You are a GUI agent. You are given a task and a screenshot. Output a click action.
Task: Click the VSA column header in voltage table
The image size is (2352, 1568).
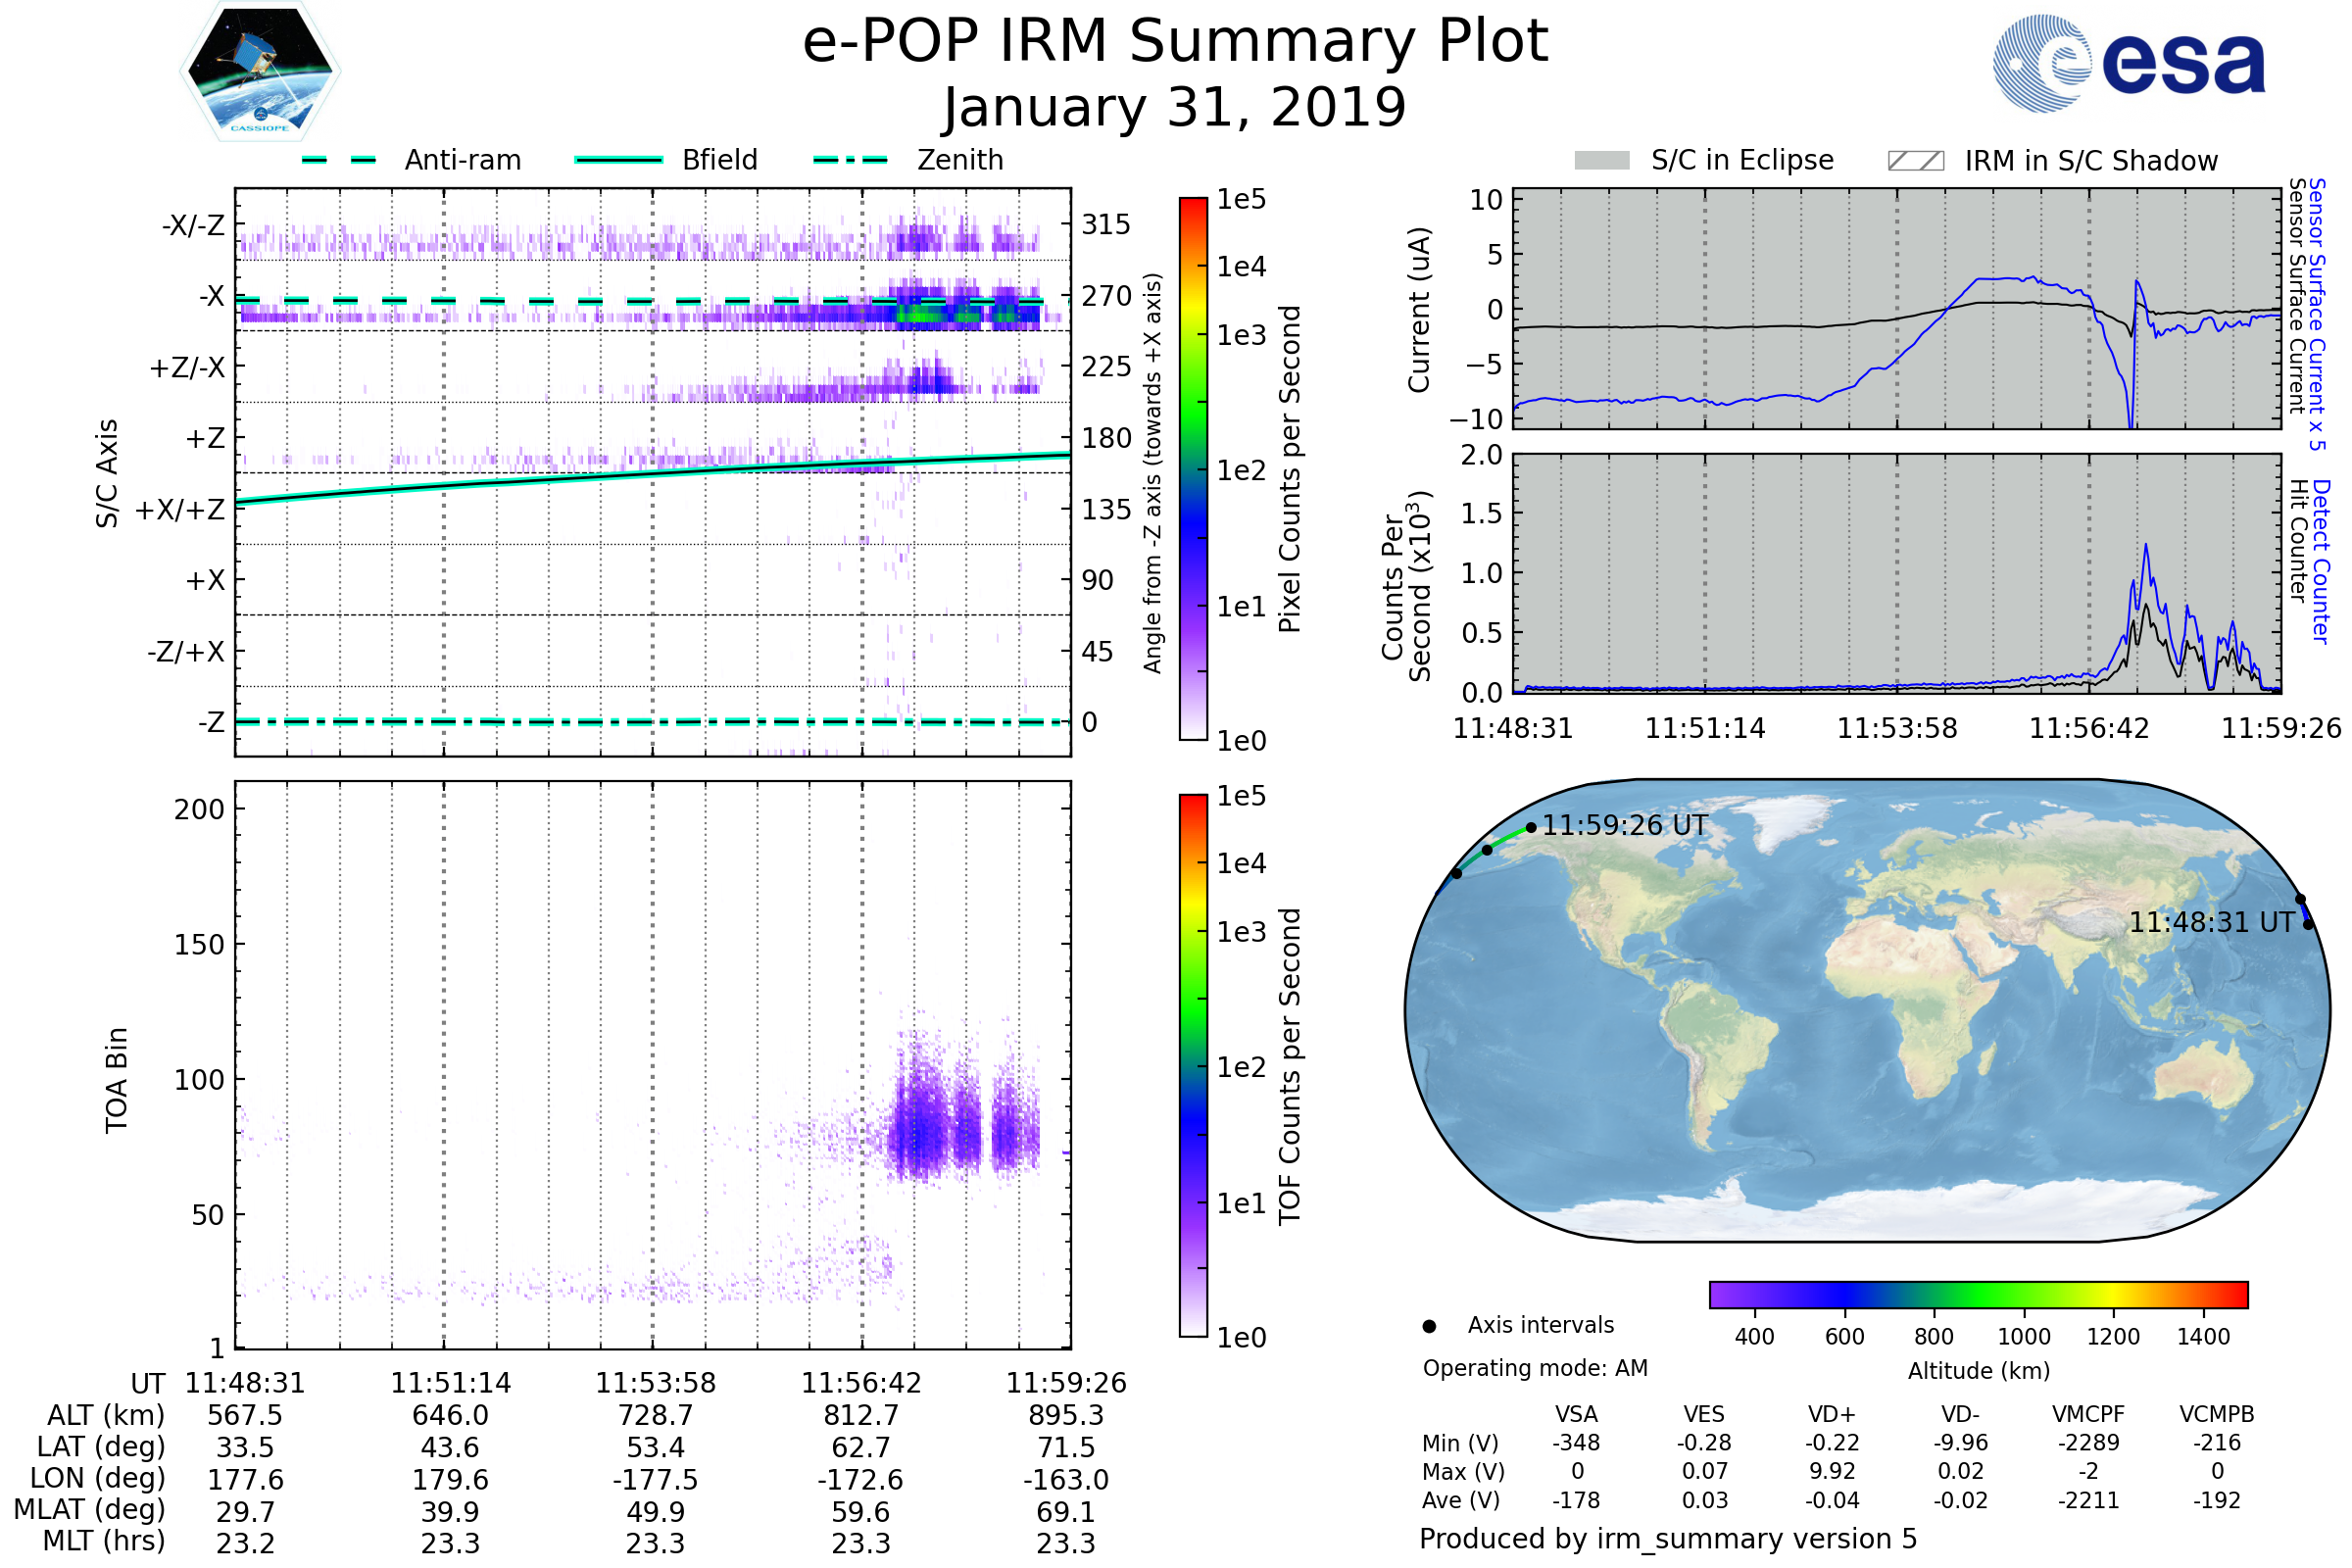click(1576, 1414)
